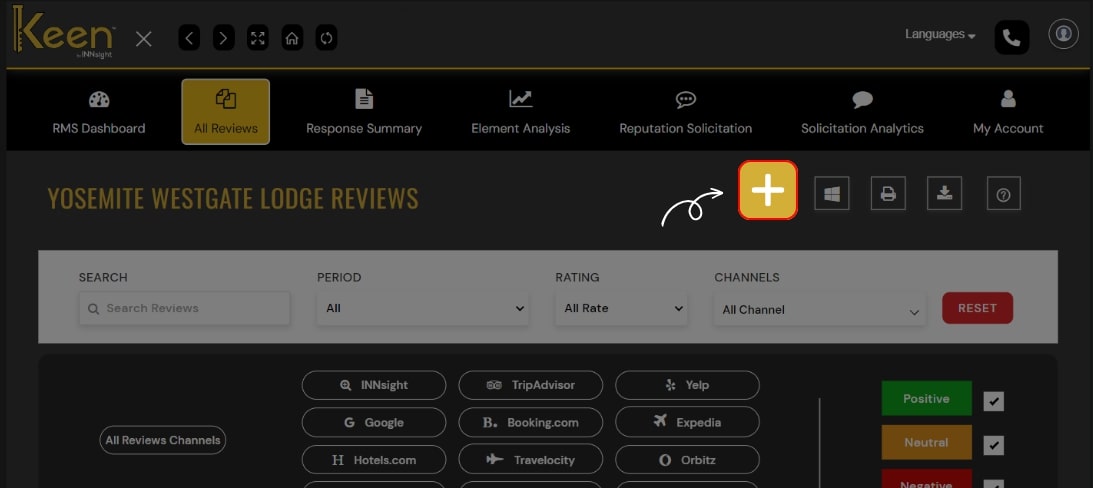1093x488 pixels.
Task: Filter by the INNsight channel
Action: (374, 385)
